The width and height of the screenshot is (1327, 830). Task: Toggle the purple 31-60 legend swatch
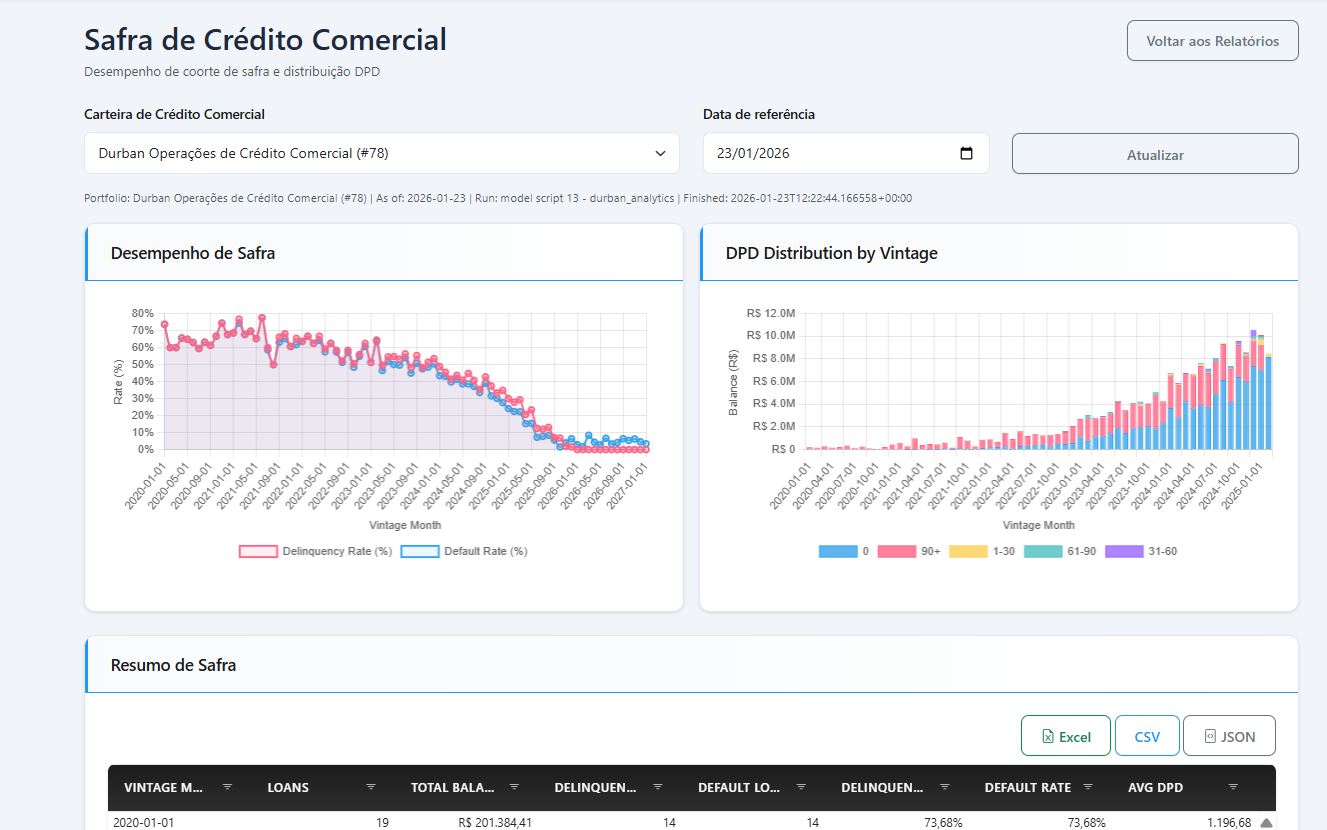(x=1124, y=551)
